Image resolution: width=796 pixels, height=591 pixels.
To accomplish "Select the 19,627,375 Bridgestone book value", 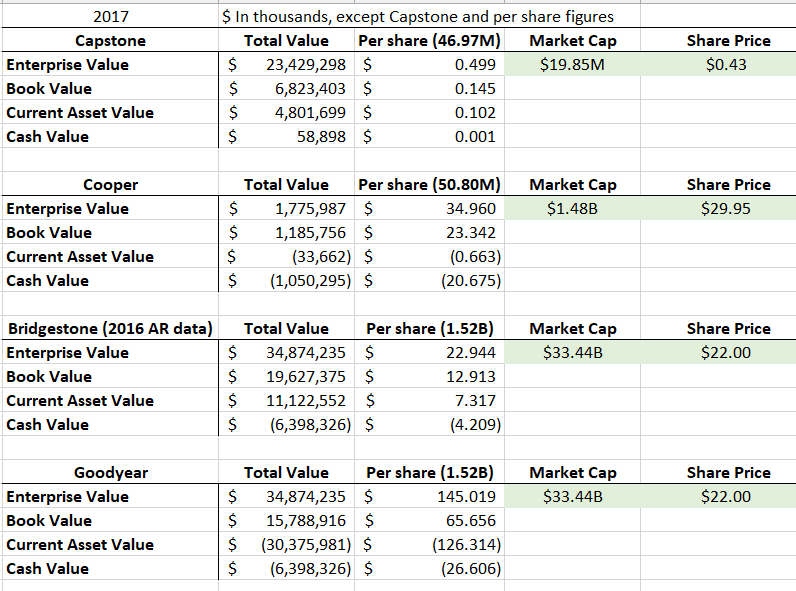I will coord(300,377).
